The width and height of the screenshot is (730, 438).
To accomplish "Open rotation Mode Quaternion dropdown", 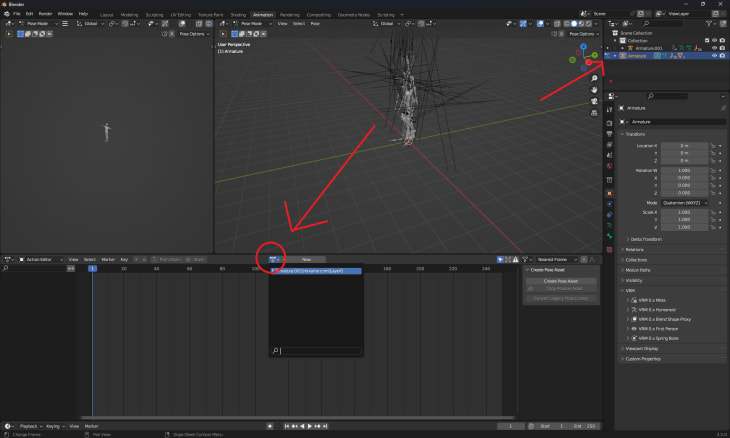I will point(685,202).
